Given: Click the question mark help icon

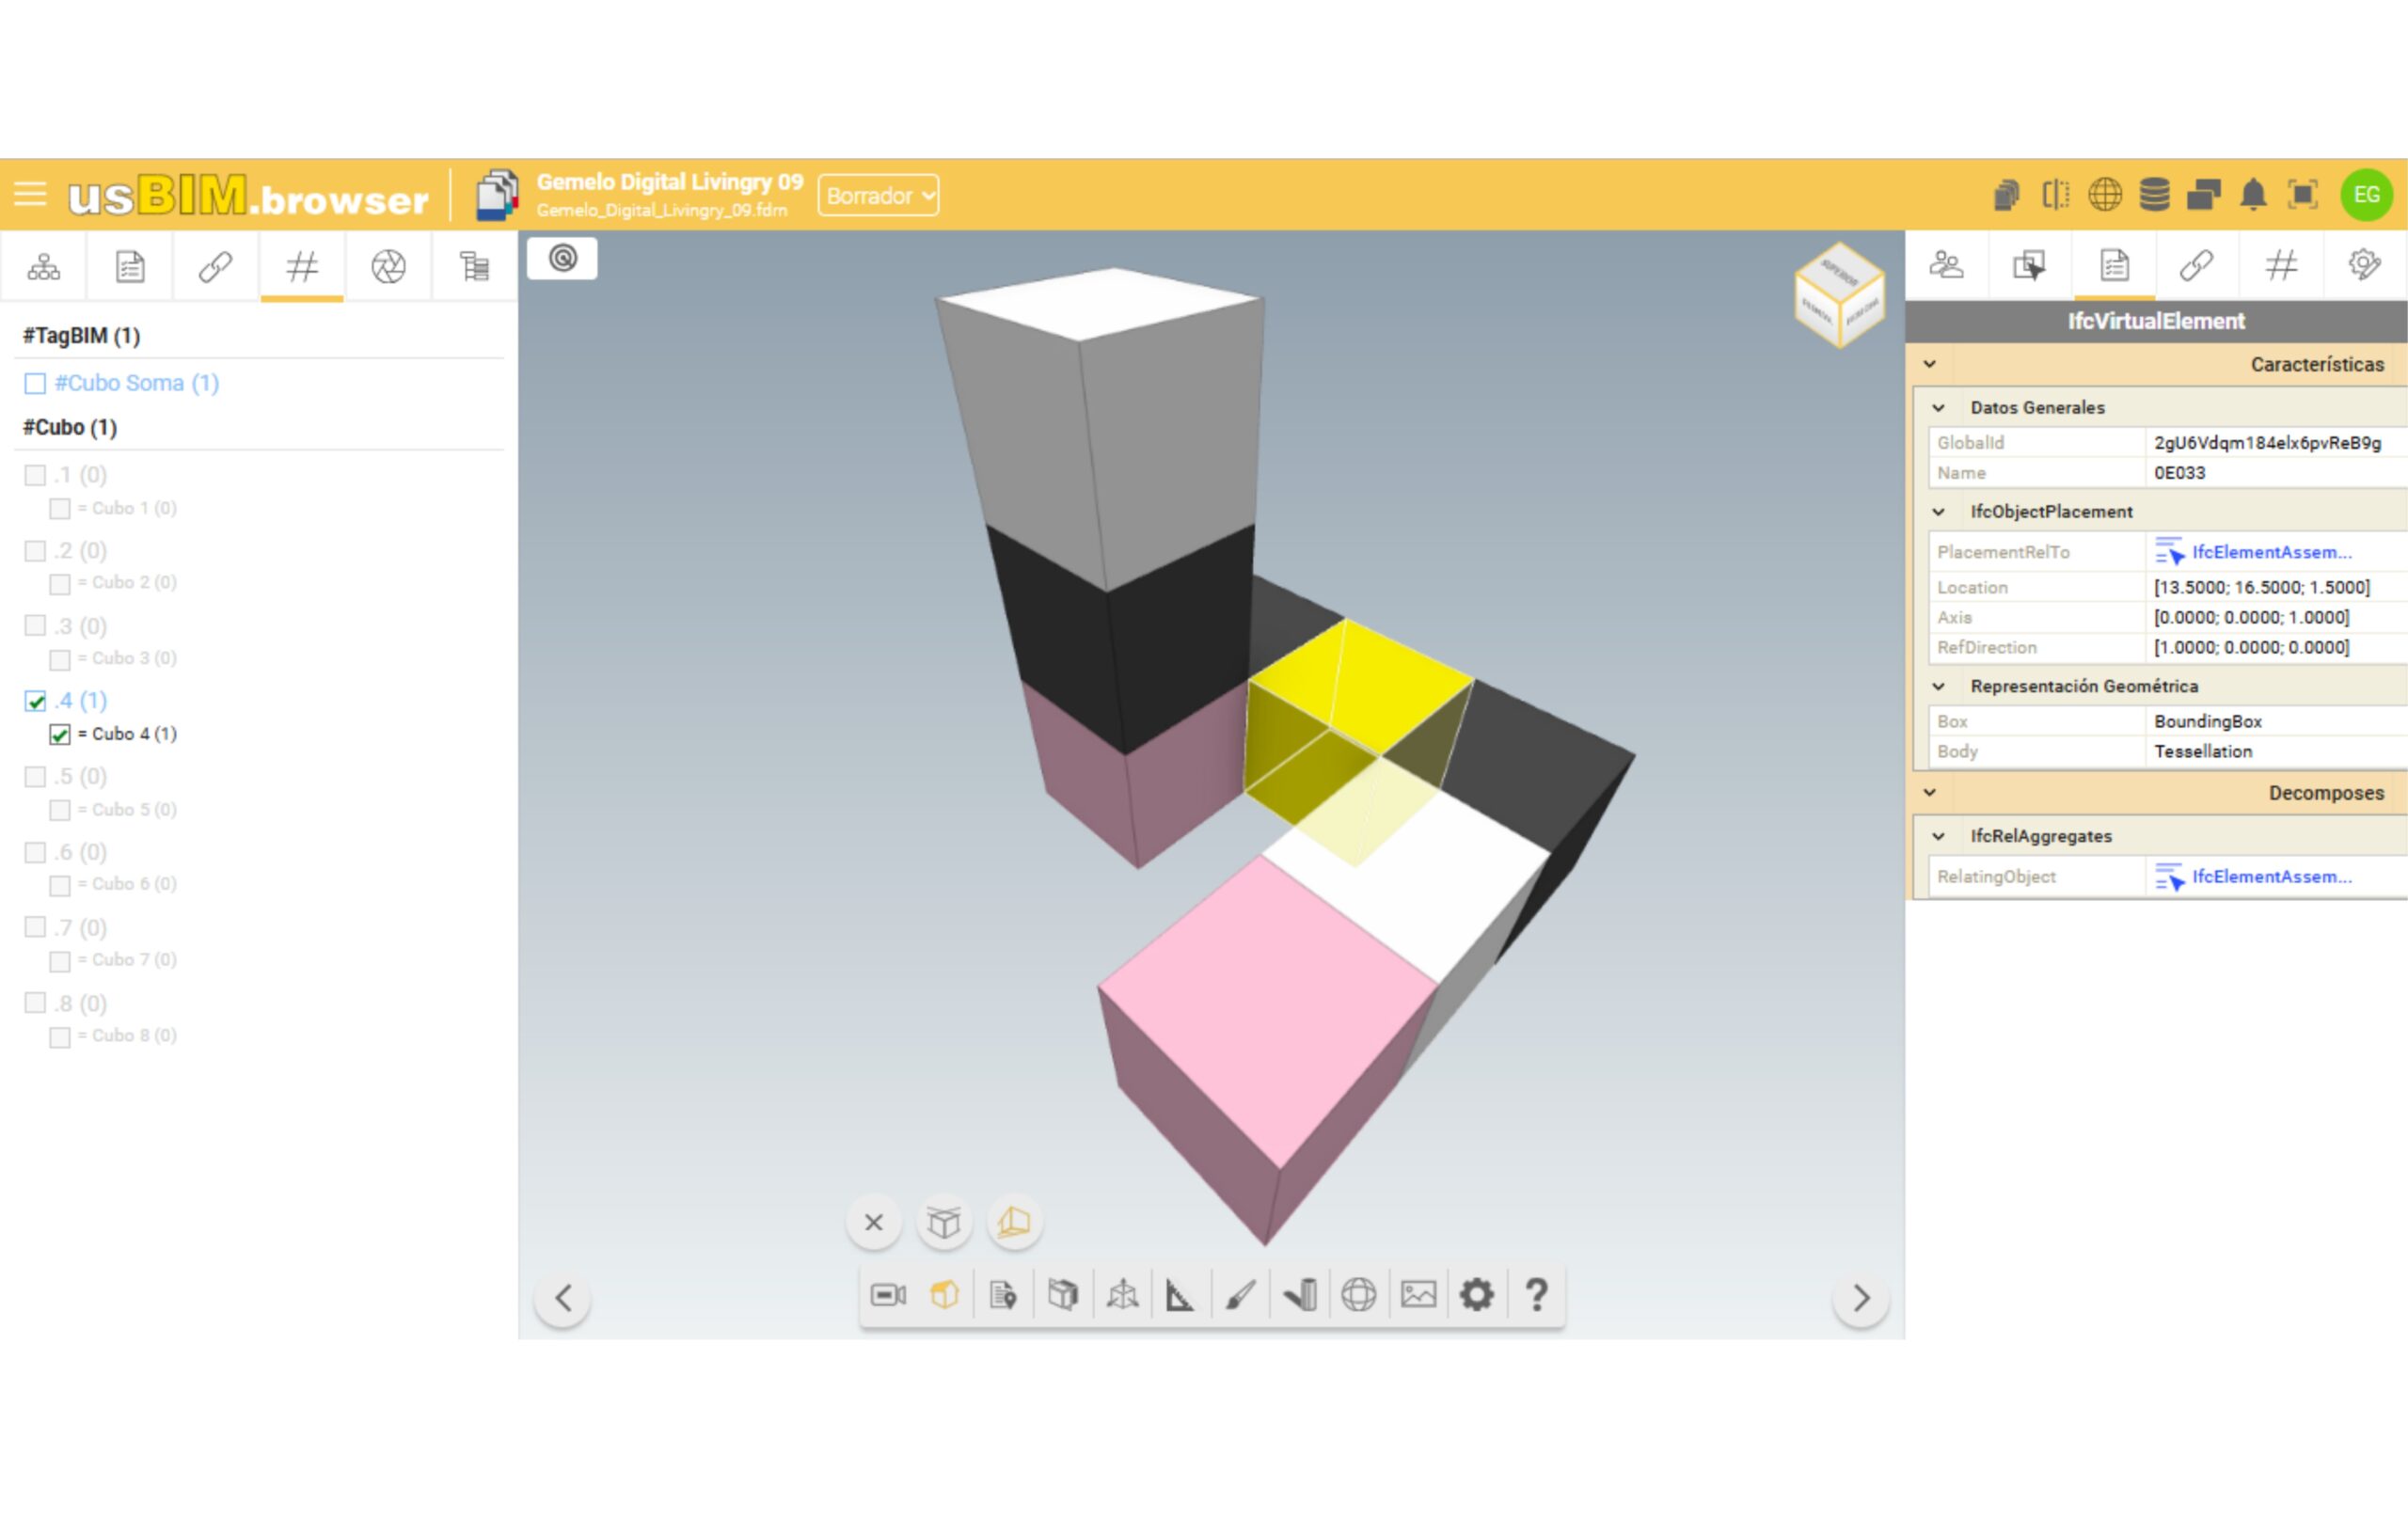Looking at the screenshot, I should click(x=1536, y=1295).
